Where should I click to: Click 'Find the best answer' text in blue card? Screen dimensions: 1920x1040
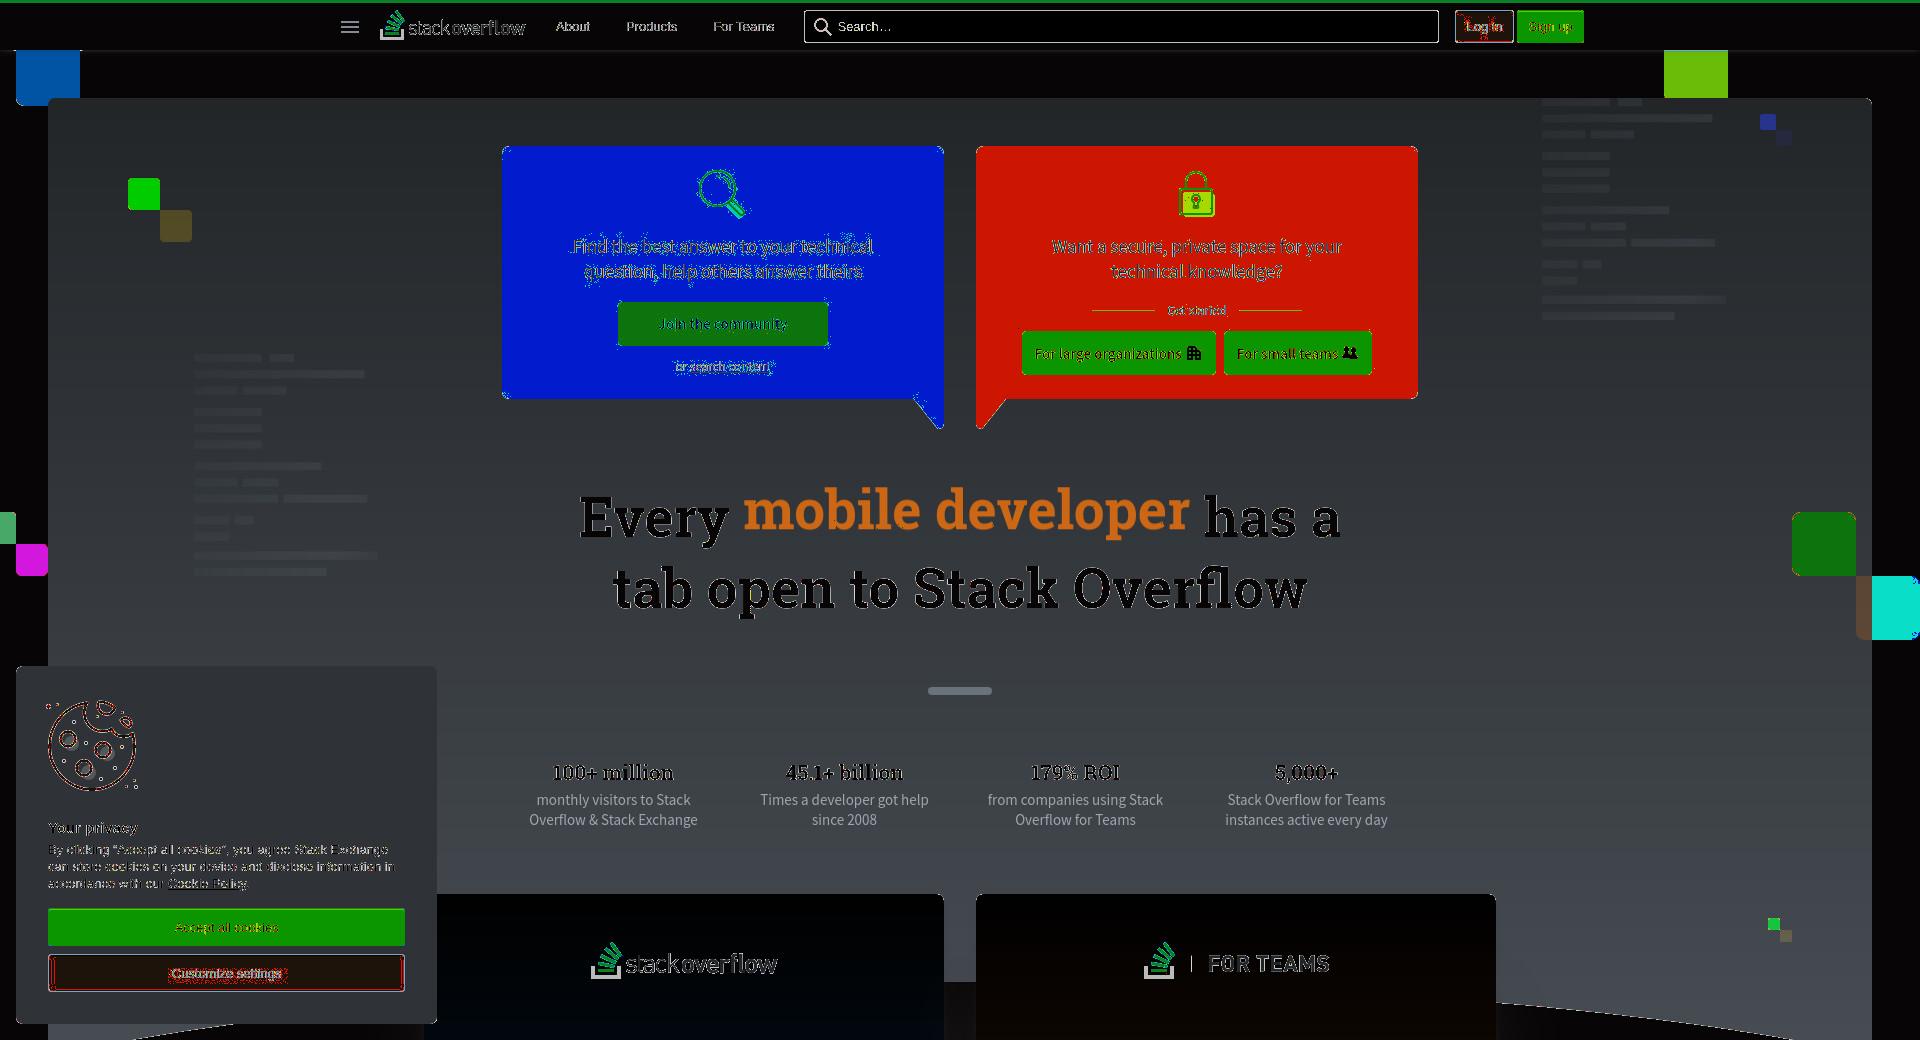723,259
